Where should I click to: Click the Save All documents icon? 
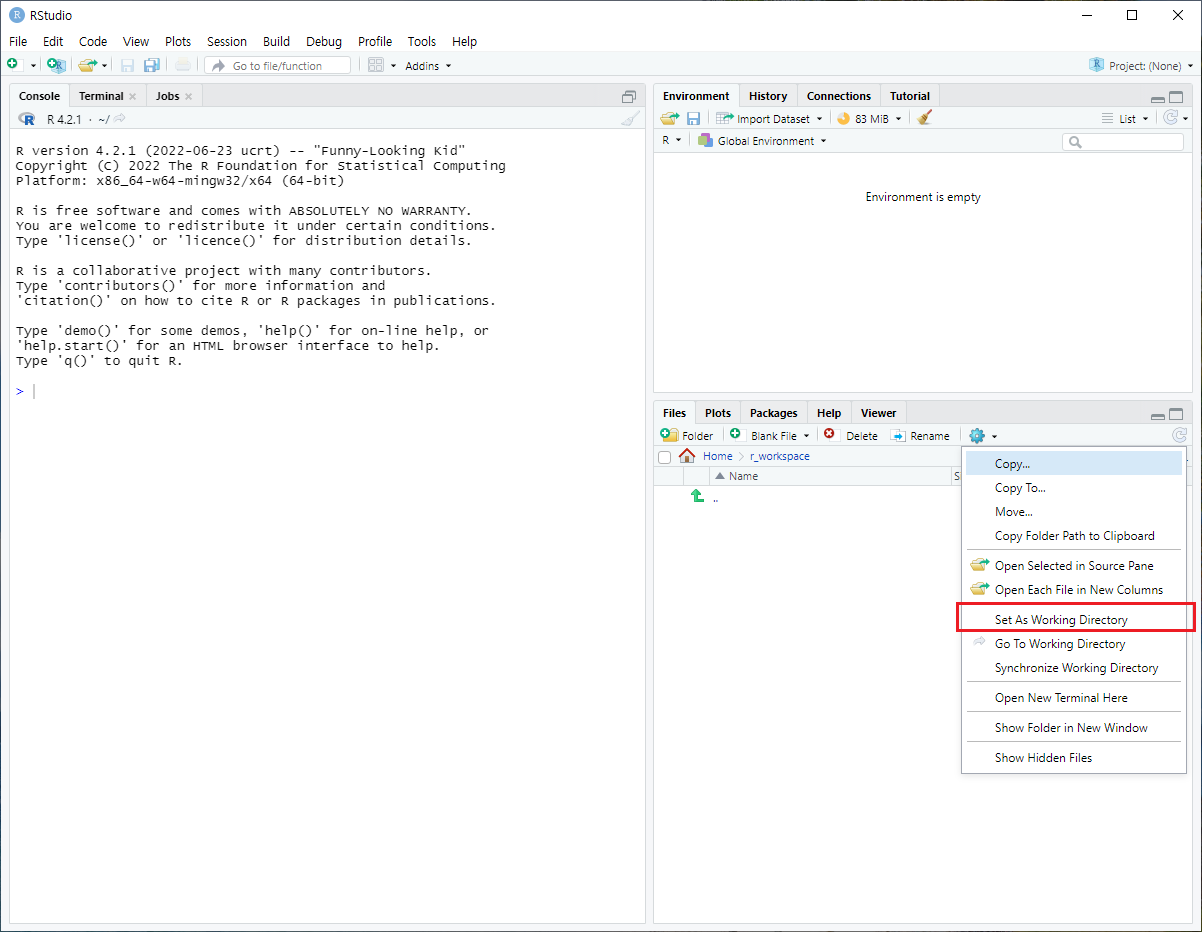152,65
